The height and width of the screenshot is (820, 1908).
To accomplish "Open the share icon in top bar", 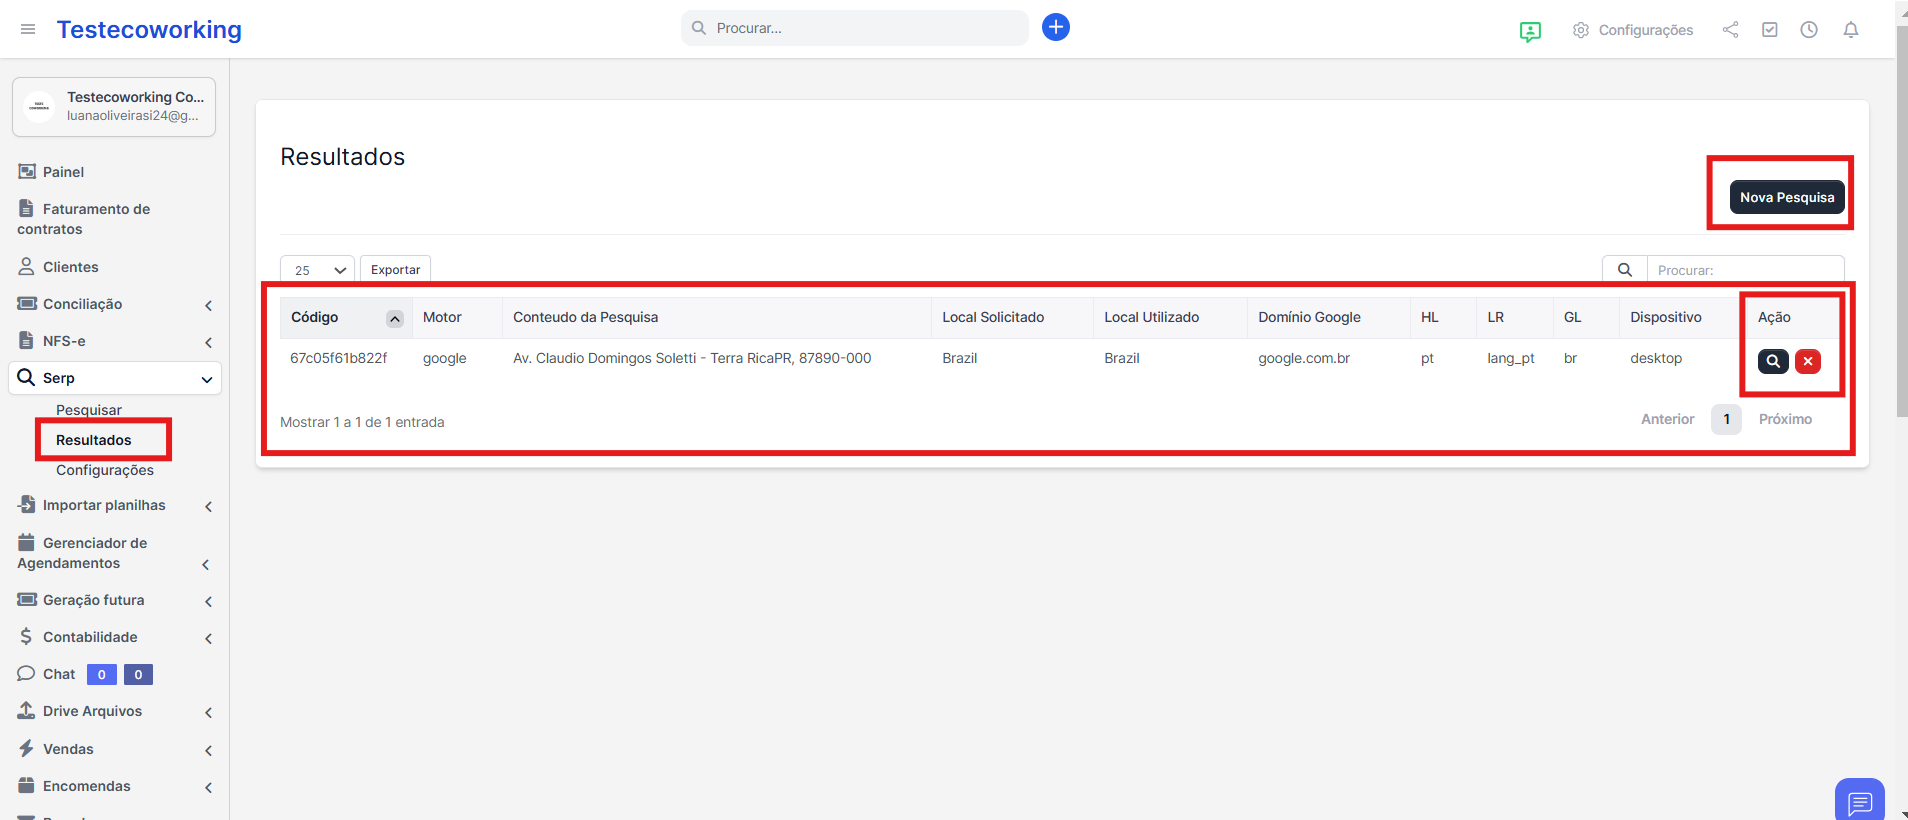I will point(1730,30).
